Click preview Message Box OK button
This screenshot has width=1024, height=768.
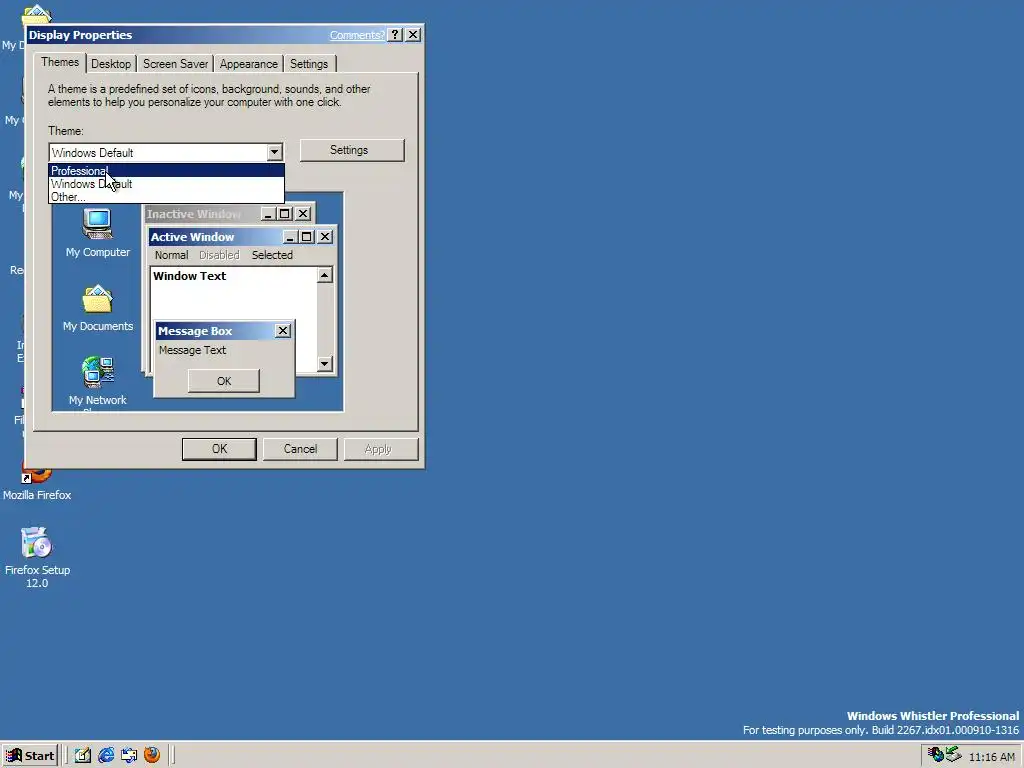224,381
